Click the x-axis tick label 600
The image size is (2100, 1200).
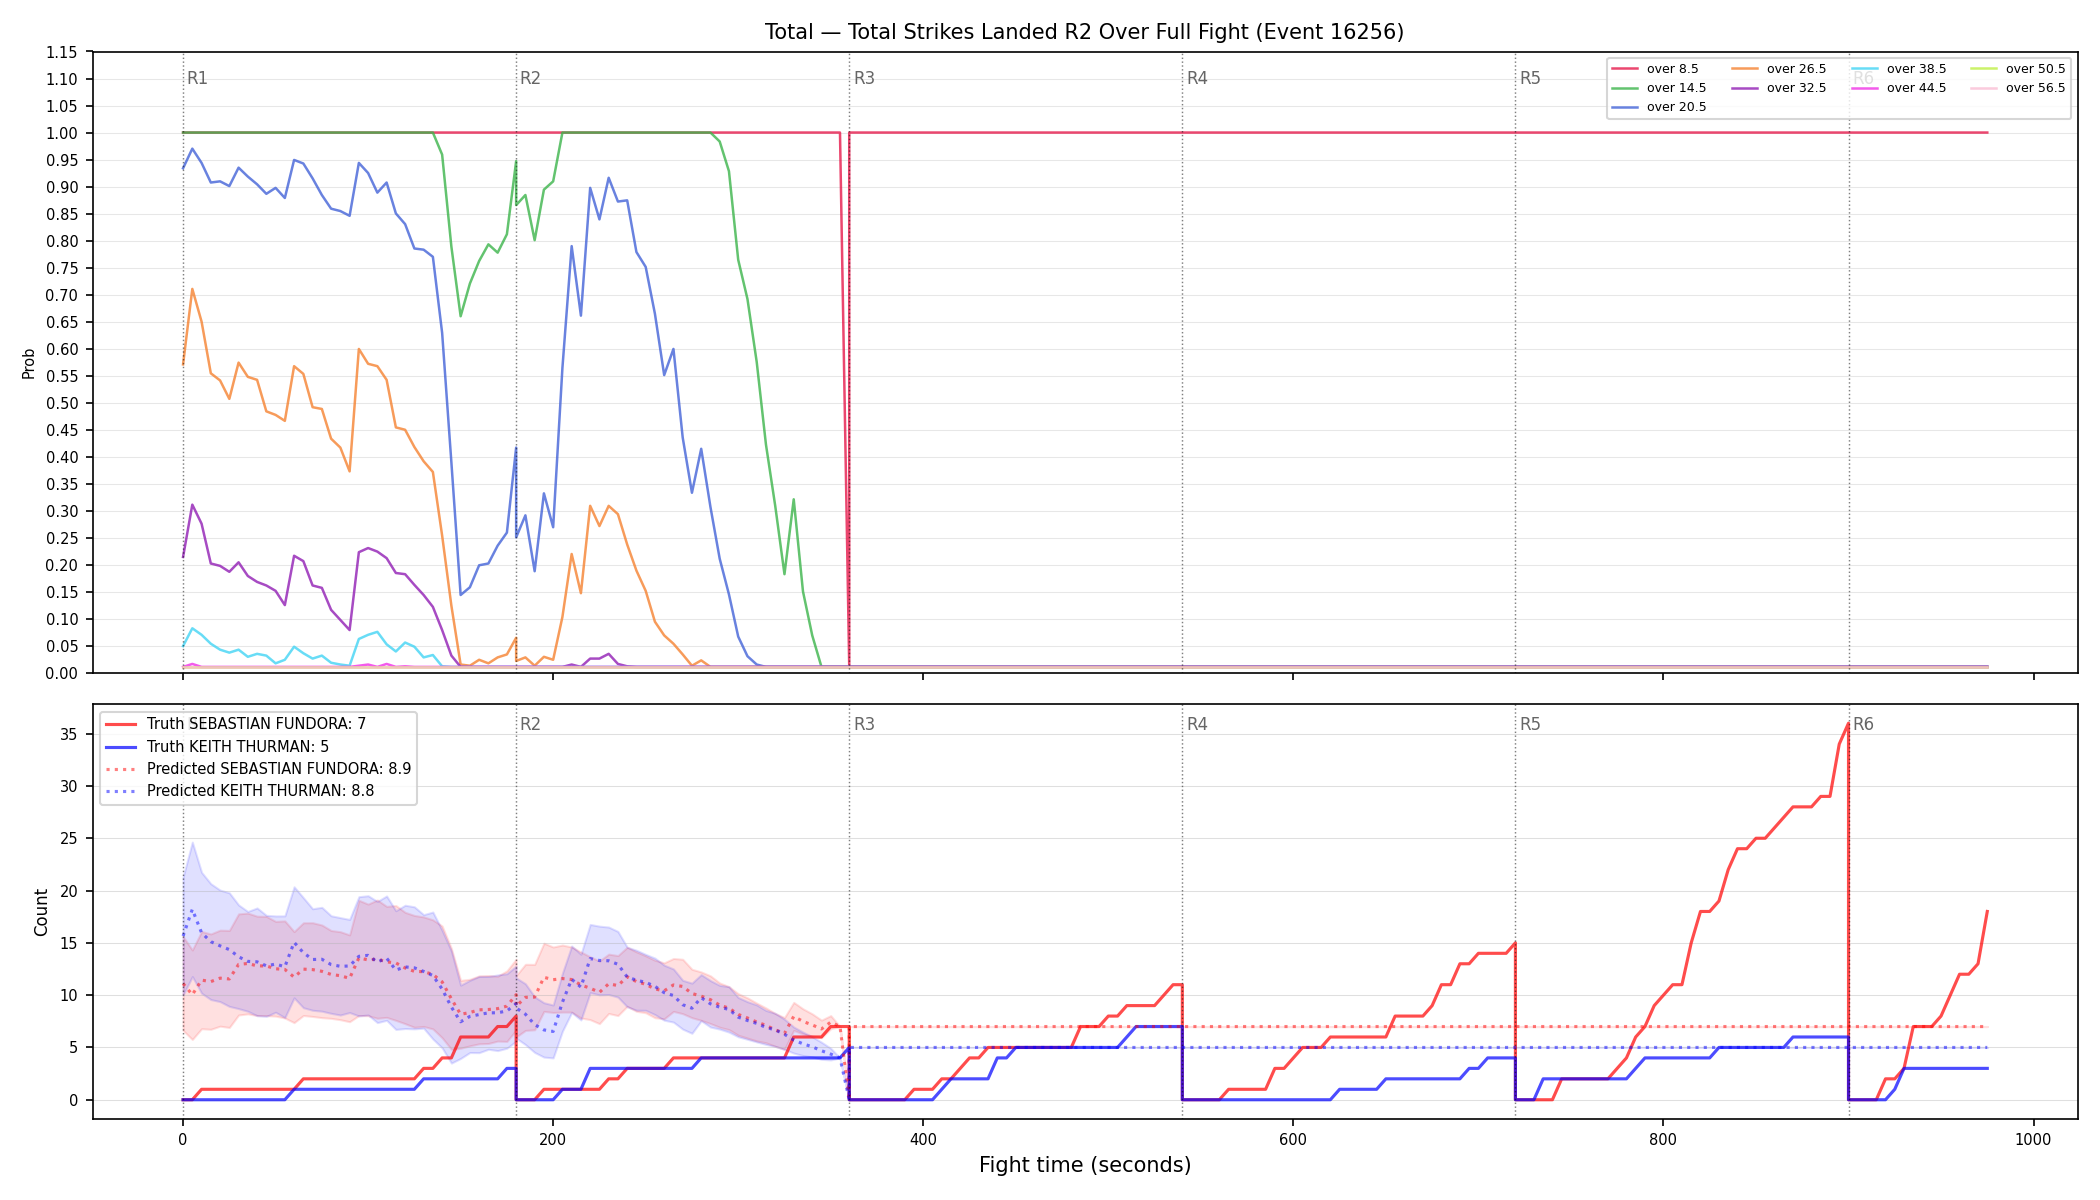1292,1139
